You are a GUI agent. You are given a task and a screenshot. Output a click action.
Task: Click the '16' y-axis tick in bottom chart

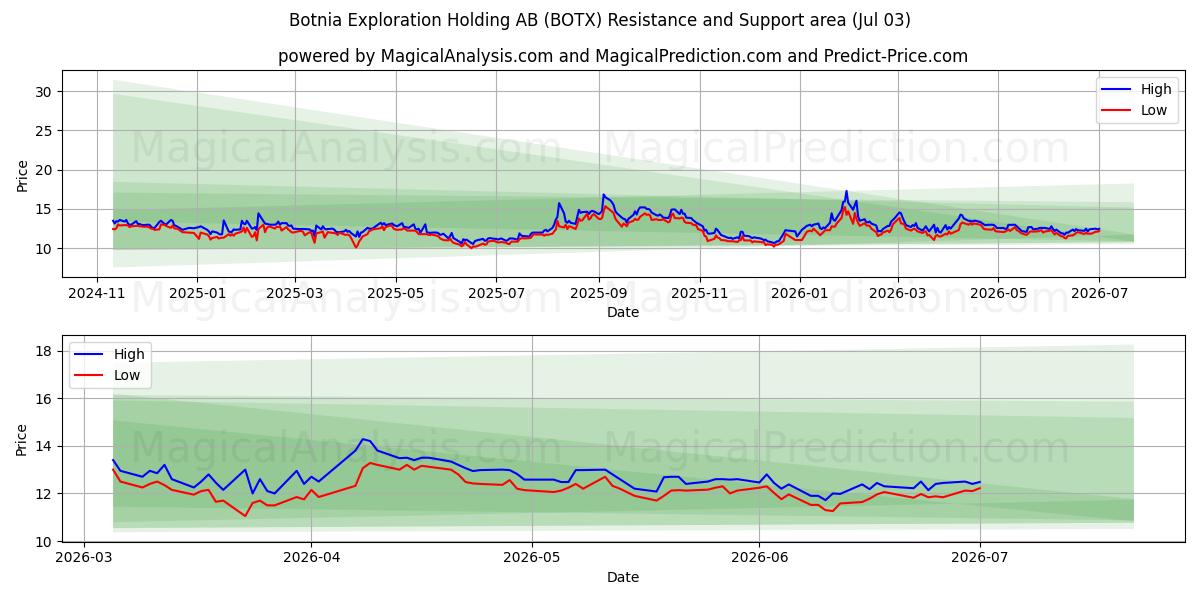pyautogui.click(x=46, y=399)
